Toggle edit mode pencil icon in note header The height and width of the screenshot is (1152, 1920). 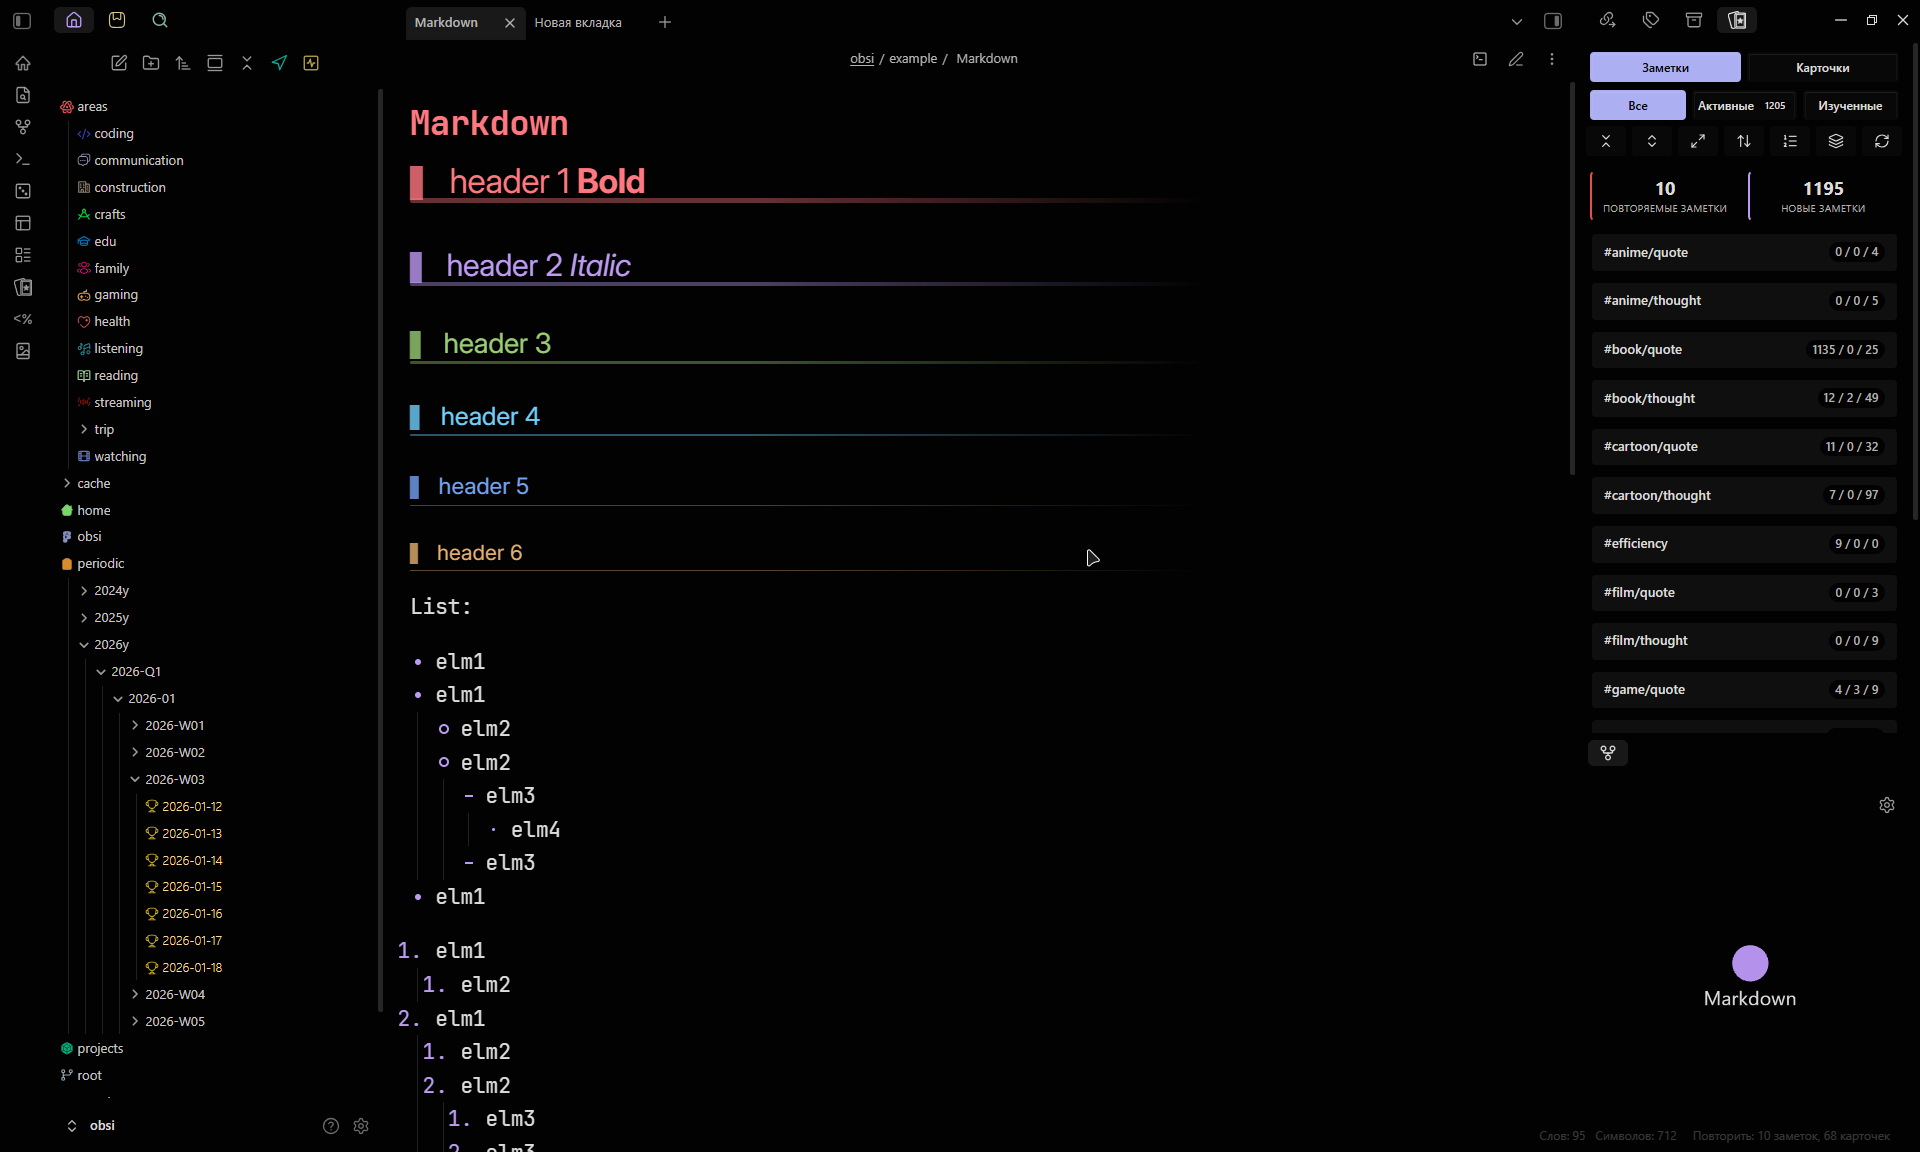(x=1516, y=59)
